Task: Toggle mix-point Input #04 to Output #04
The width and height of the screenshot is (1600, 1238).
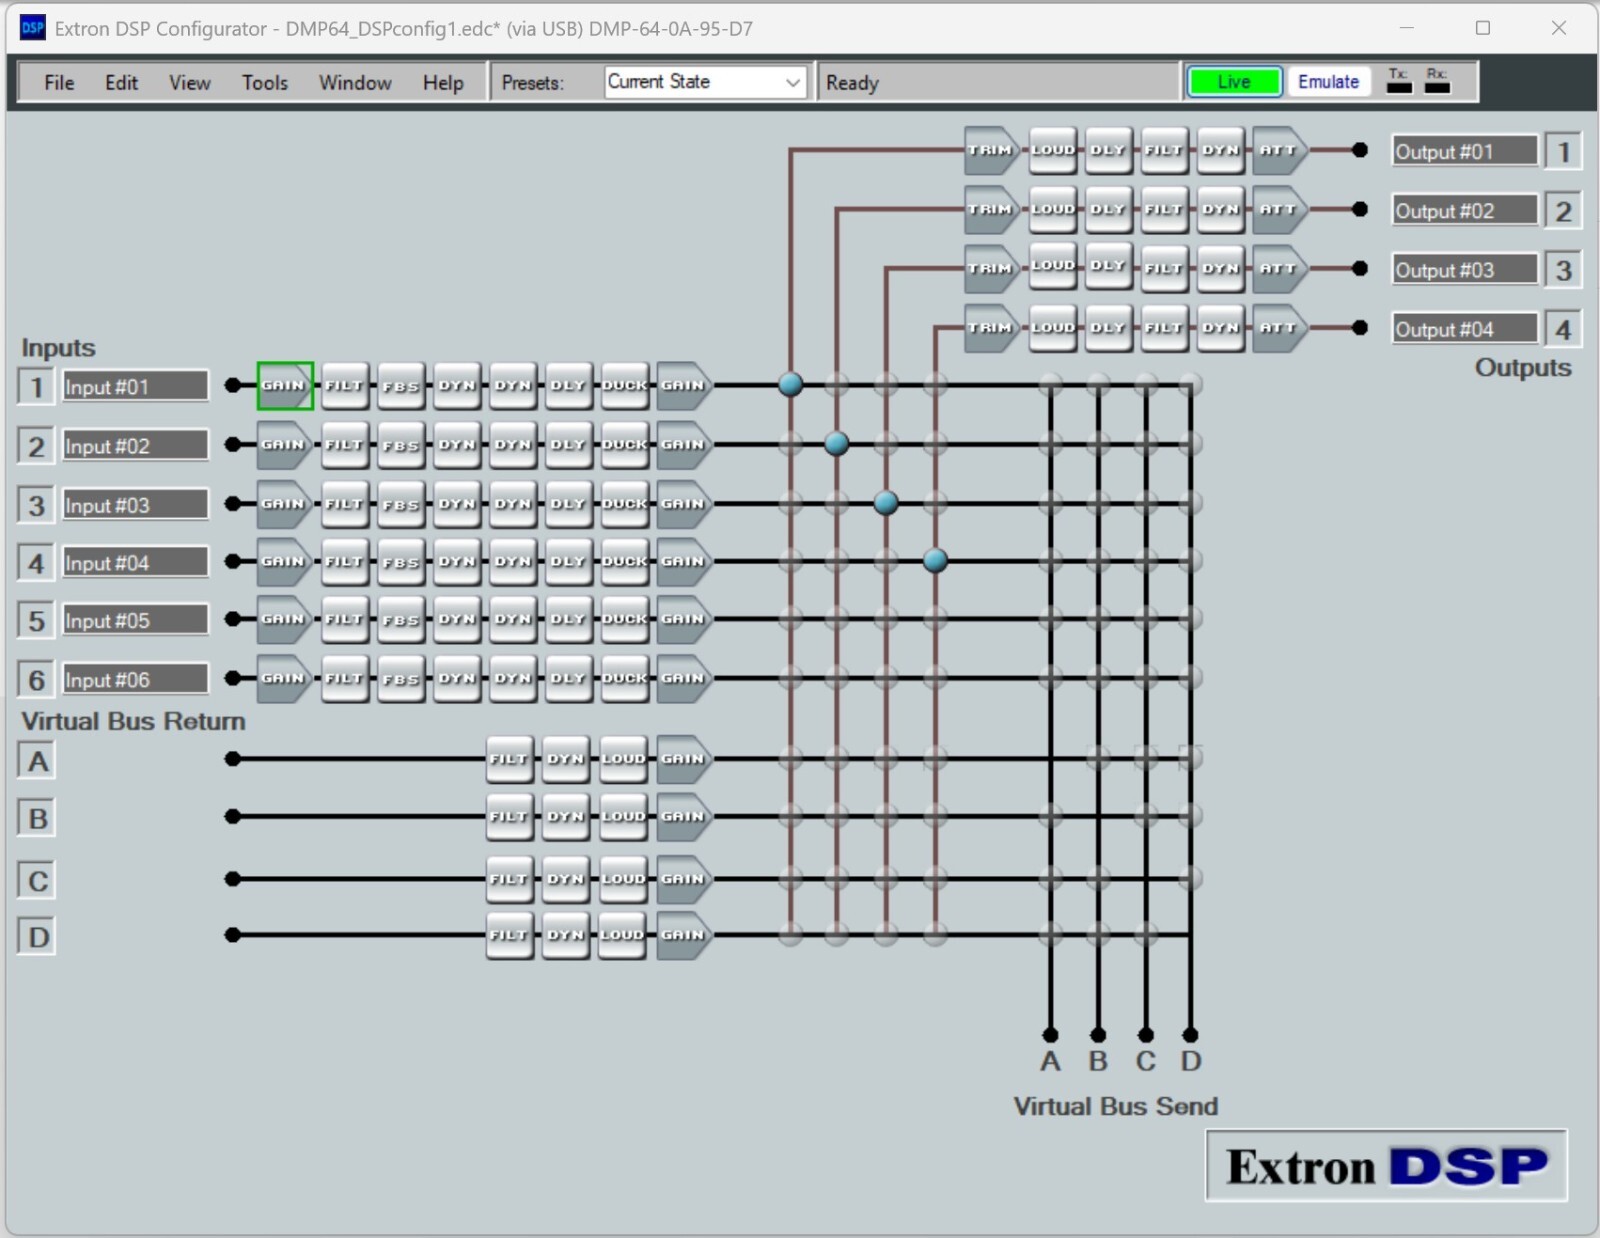Action: point(935,560)
